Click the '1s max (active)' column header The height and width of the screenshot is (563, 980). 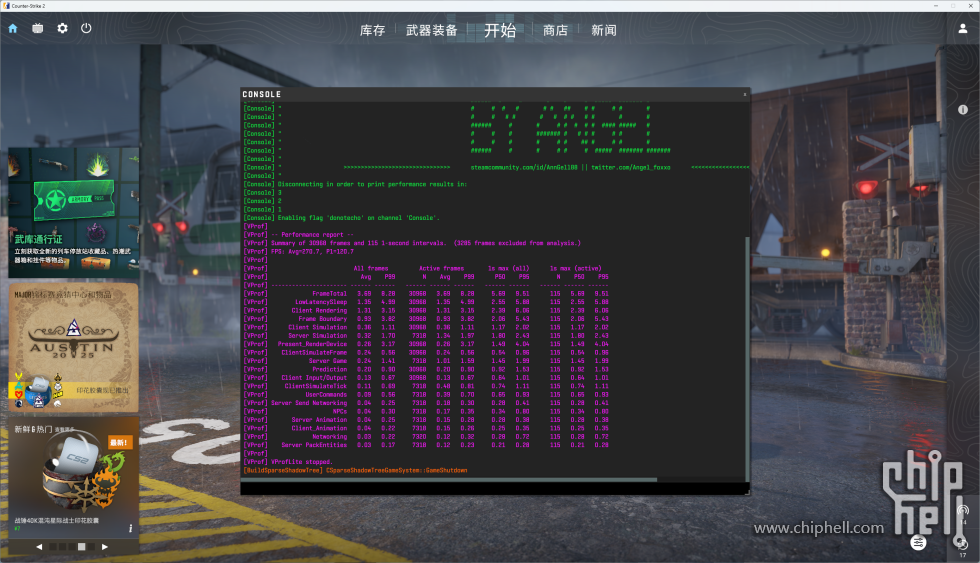click(x=576, y=268)
